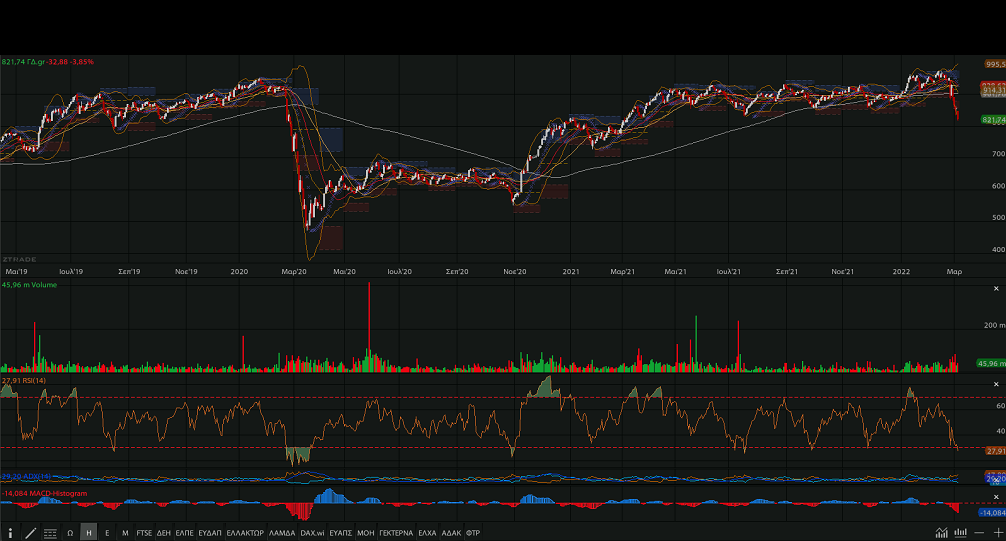Close the RSI(14) indicator panel

tap(996, 384)
